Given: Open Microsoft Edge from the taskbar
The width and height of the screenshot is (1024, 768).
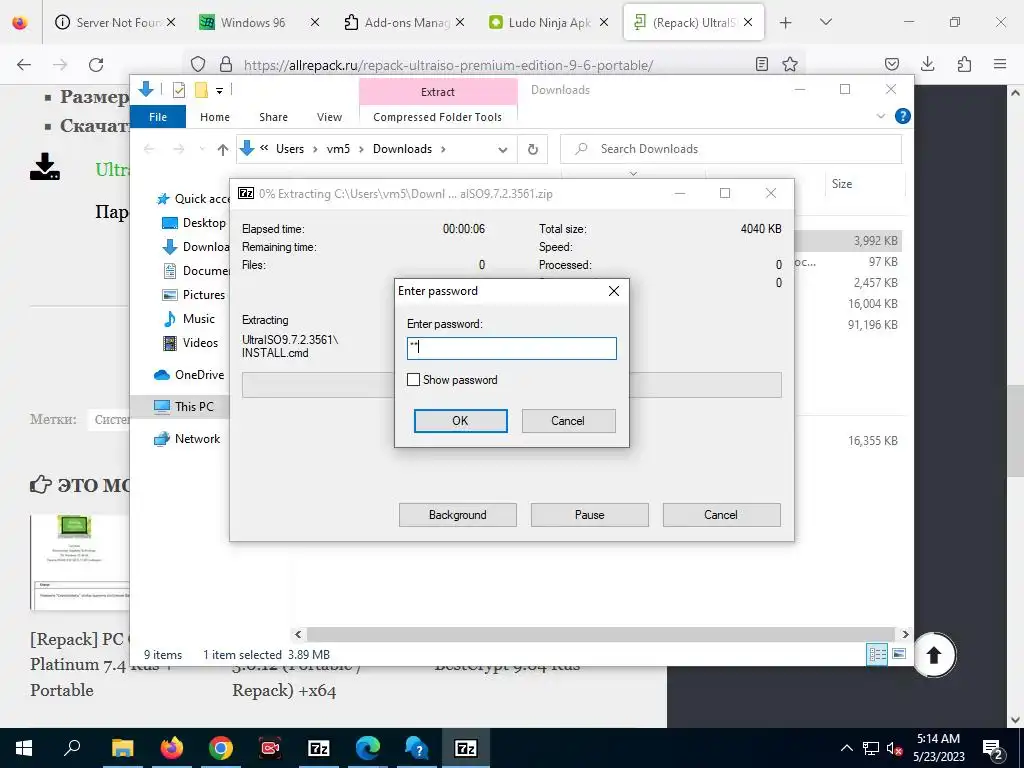Looking at the screenshot, I should point(368,748).
